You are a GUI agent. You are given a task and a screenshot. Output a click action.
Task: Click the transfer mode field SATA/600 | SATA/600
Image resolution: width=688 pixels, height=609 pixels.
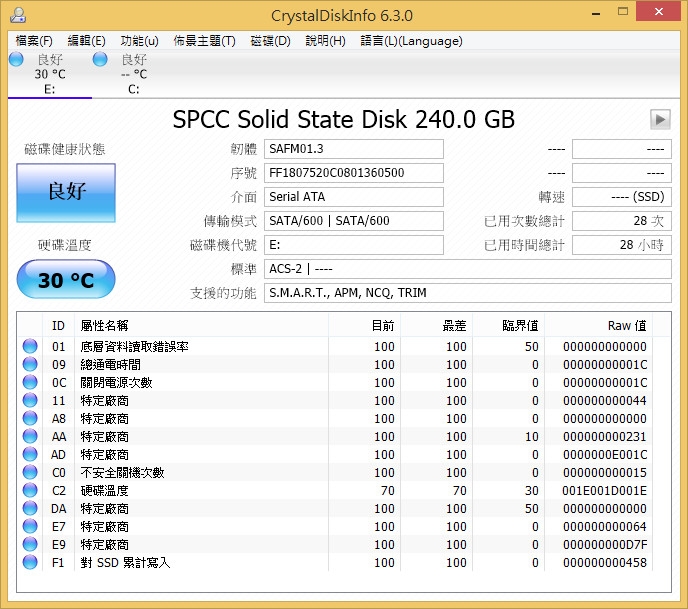point(354,221)
